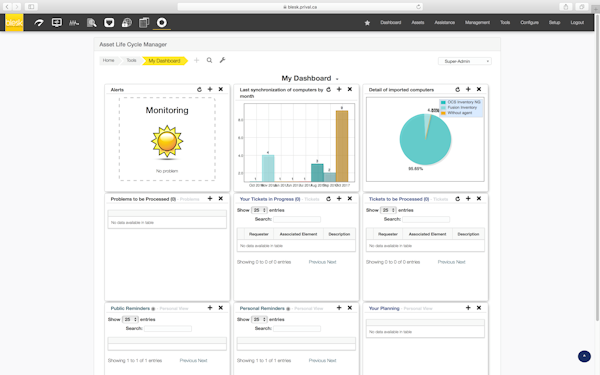The image size is (600, 375).
Task: Select the My Dashboard breadcrumb
Action: (164, 61)
